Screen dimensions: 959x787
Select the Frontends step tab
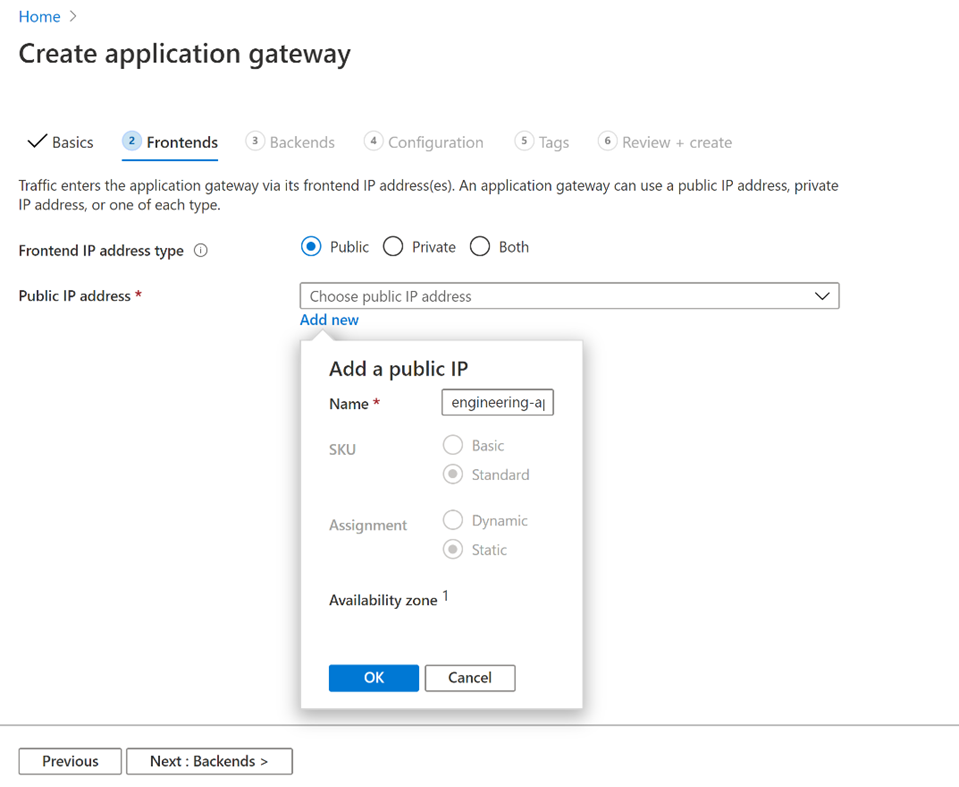(170, 142)
